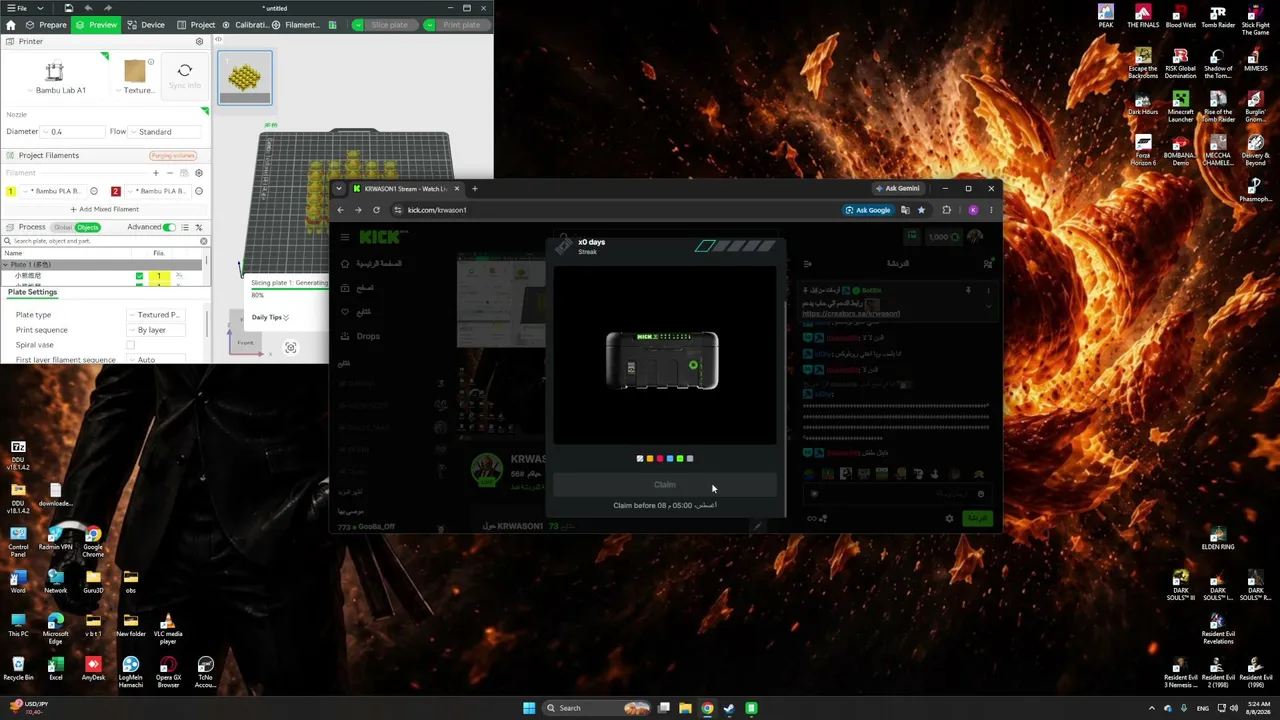The image size is (1280, 720).
Task: Click the view focus icon below the plate
Action: point(290,348)
